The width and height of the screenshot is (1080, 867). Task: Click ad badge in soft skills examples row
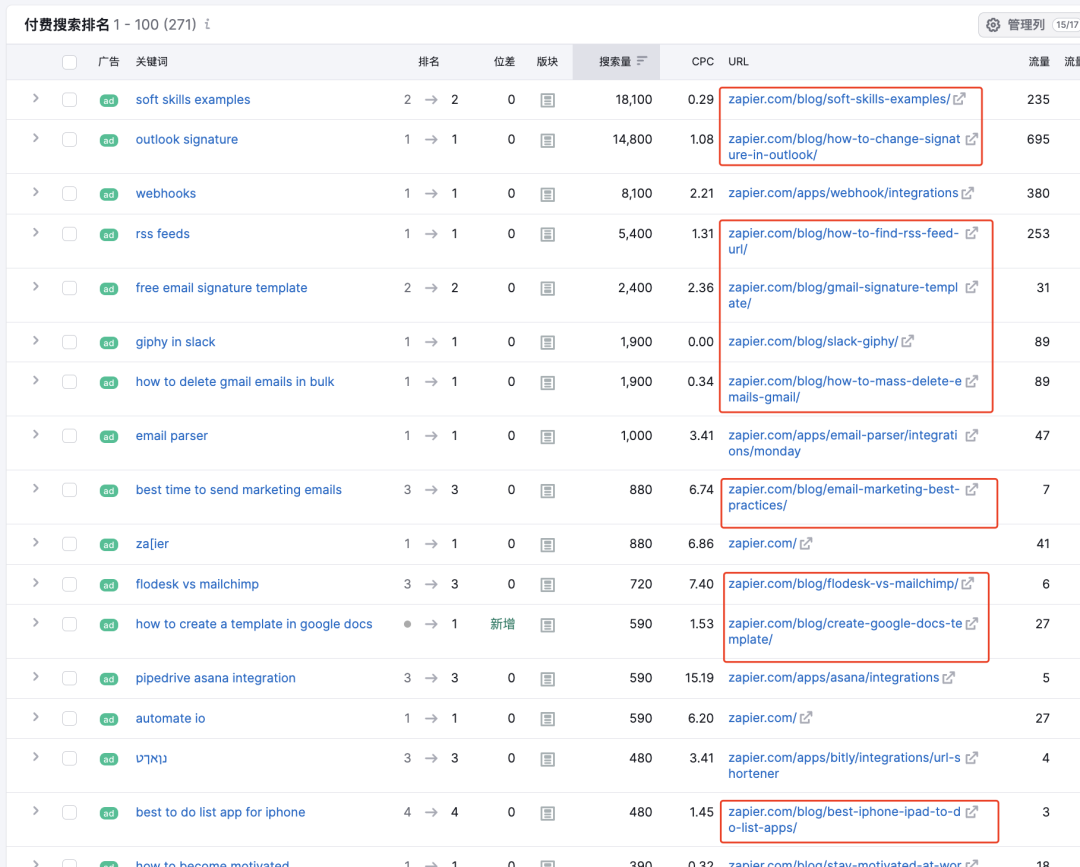[x=109, y=101]
